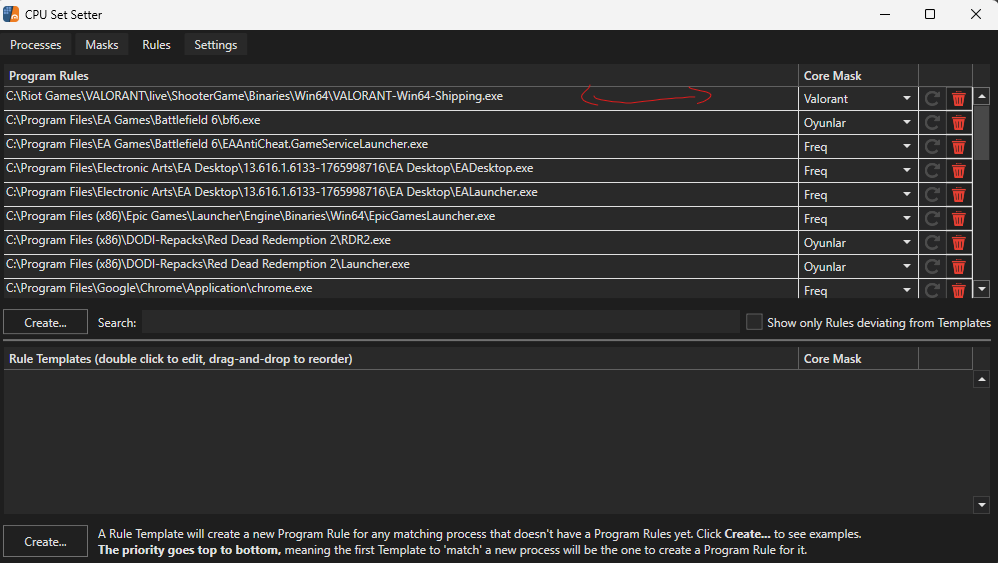Click Core Mask header of Rule Templates
998x563 pixels.
(x=858, y=358)
